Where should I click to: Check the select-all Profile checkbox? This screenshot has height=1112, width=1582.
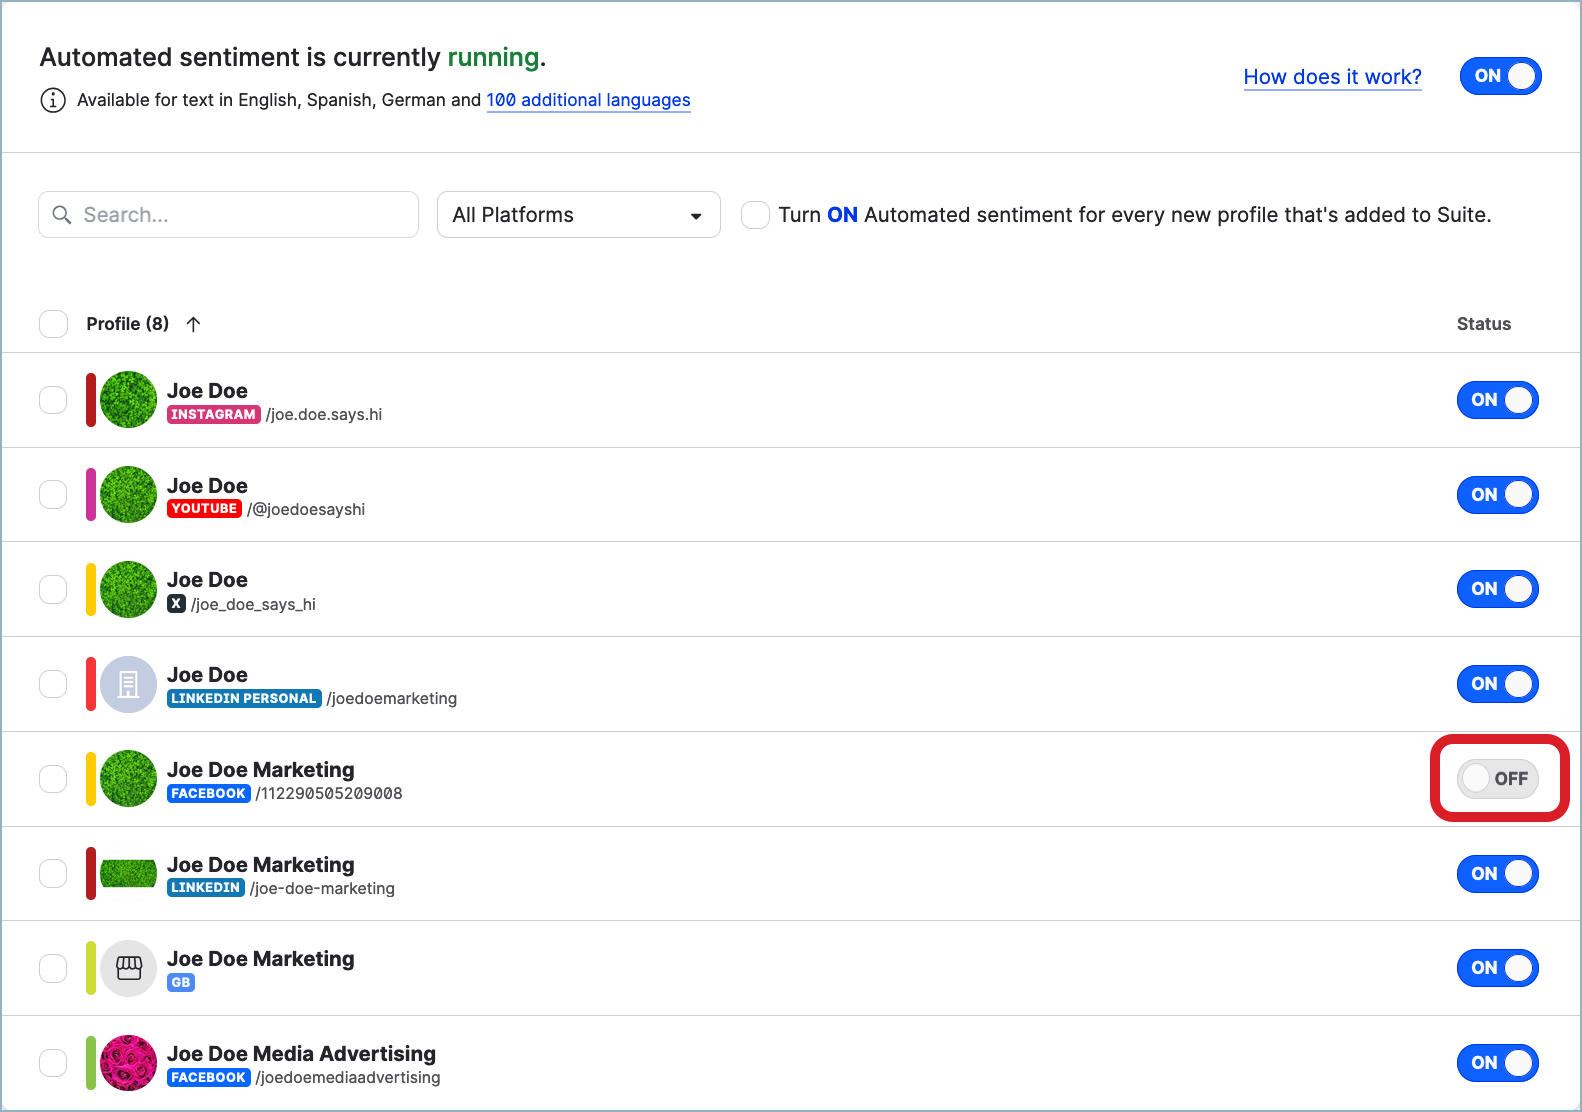53,324
